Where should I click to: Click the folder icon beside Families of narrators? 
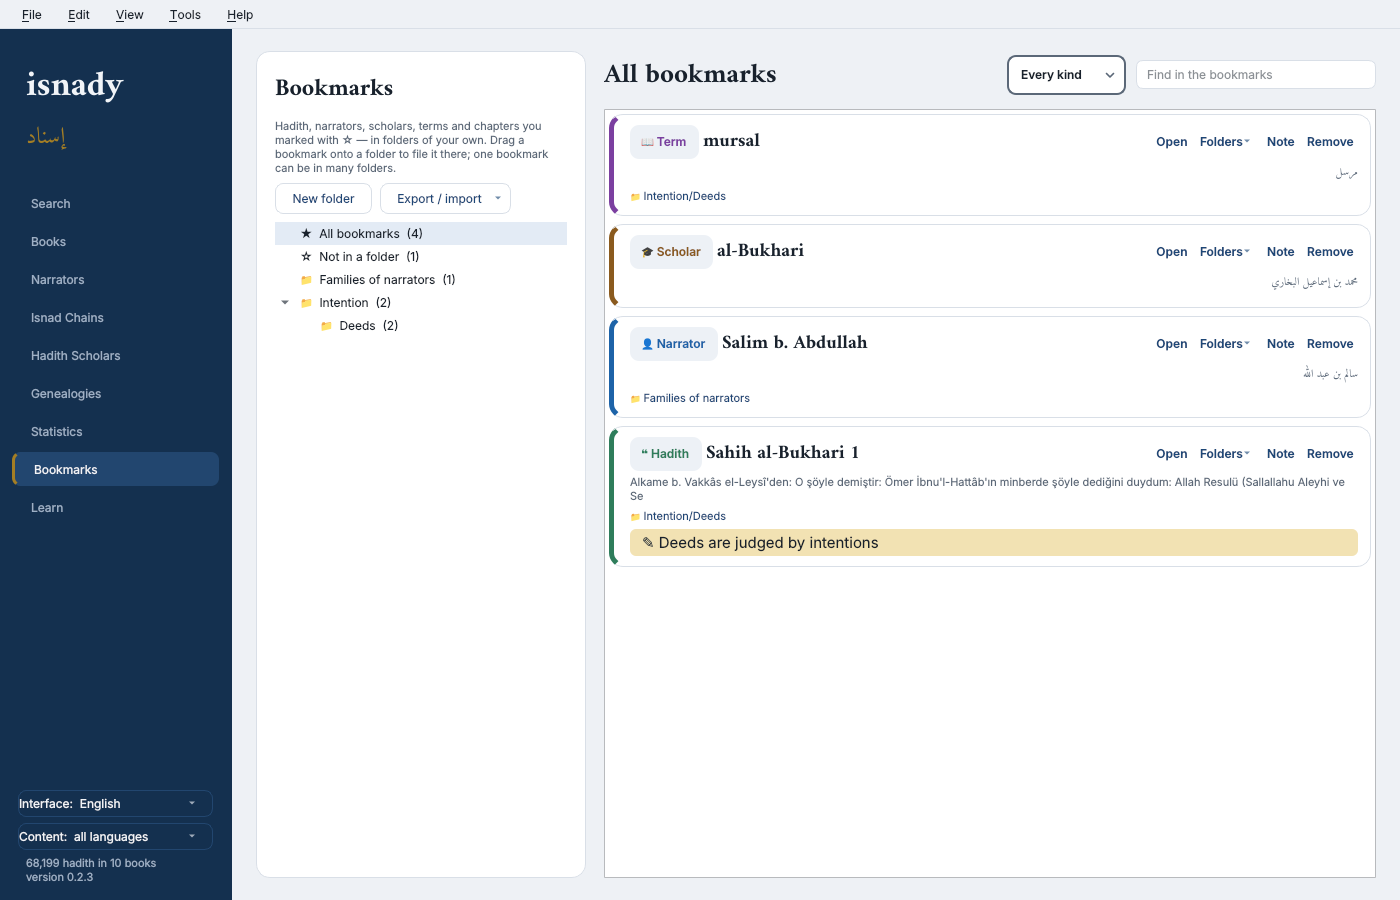(306, 280)
